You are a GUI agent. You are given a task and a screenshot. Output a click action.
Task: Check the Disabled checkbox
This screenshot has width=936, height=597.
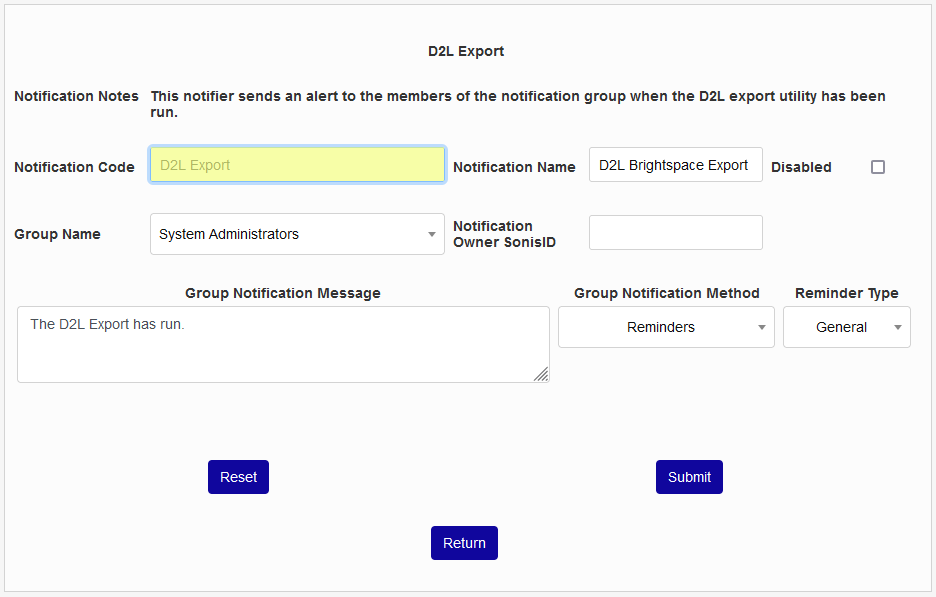point(878,167)
